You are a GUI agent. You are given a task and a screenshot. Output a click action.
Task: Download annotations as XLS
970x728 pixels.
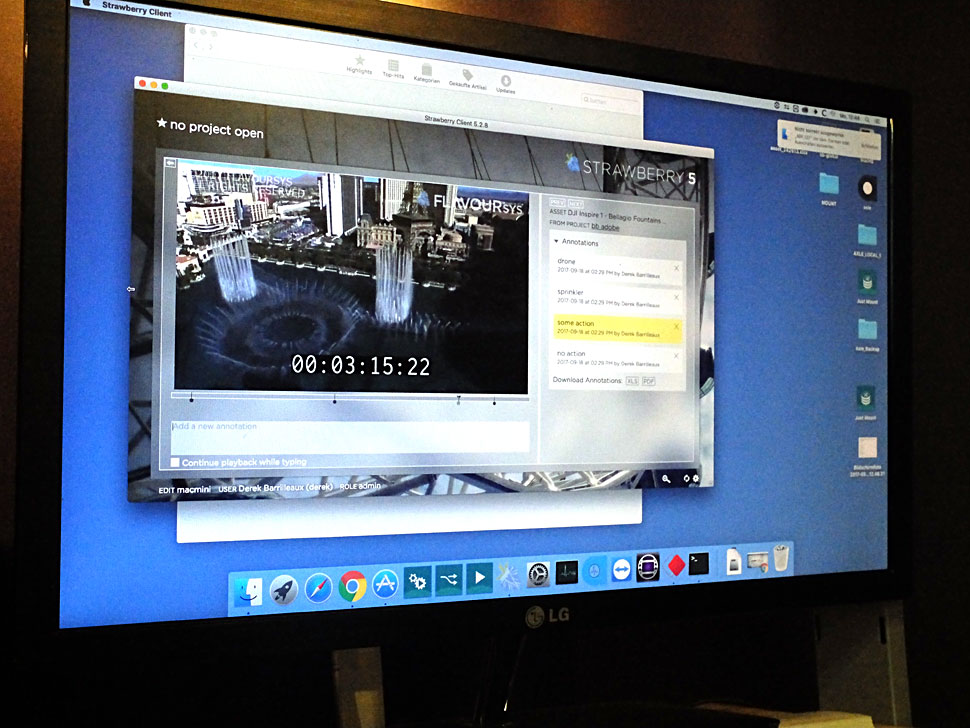point(632,381)
